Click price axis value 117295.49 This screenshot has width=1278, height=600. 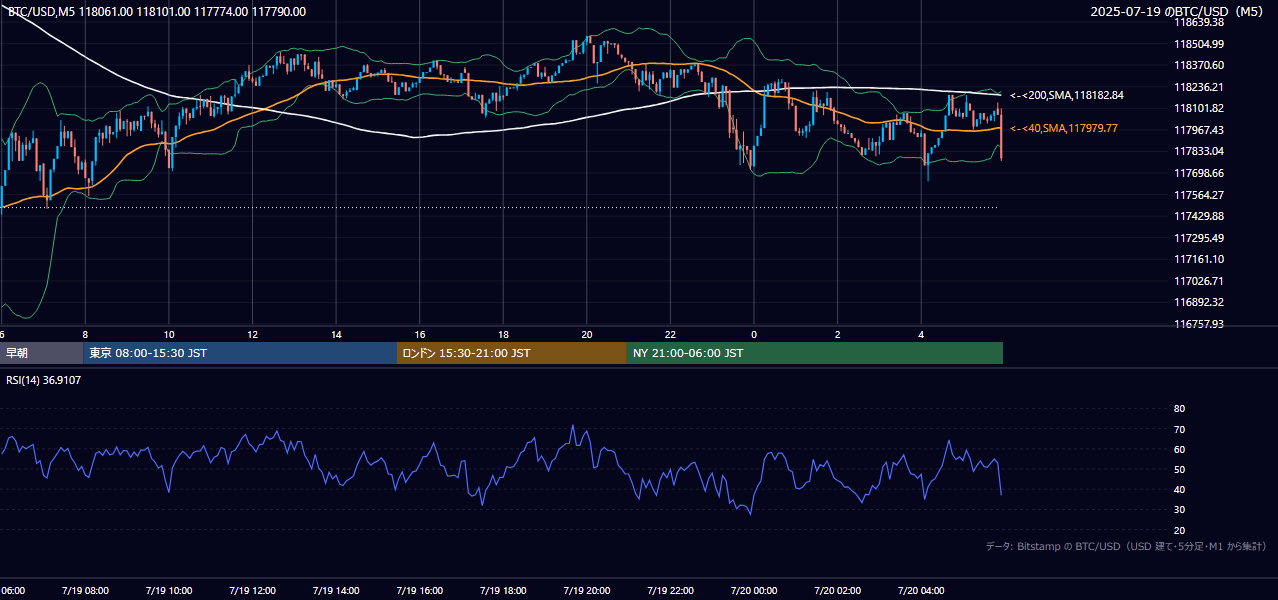click(1200, 238)
